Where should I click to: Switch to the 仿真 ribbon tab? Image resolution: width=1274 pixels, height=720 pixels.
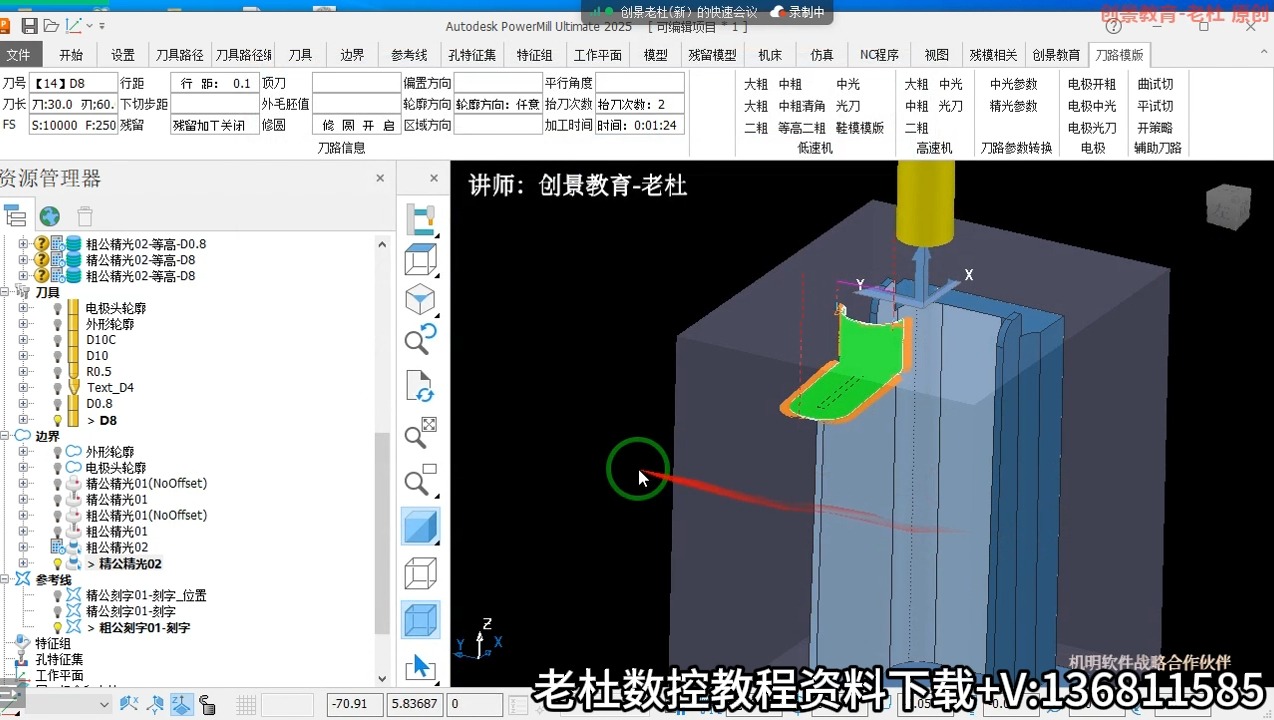click(822, 55)
